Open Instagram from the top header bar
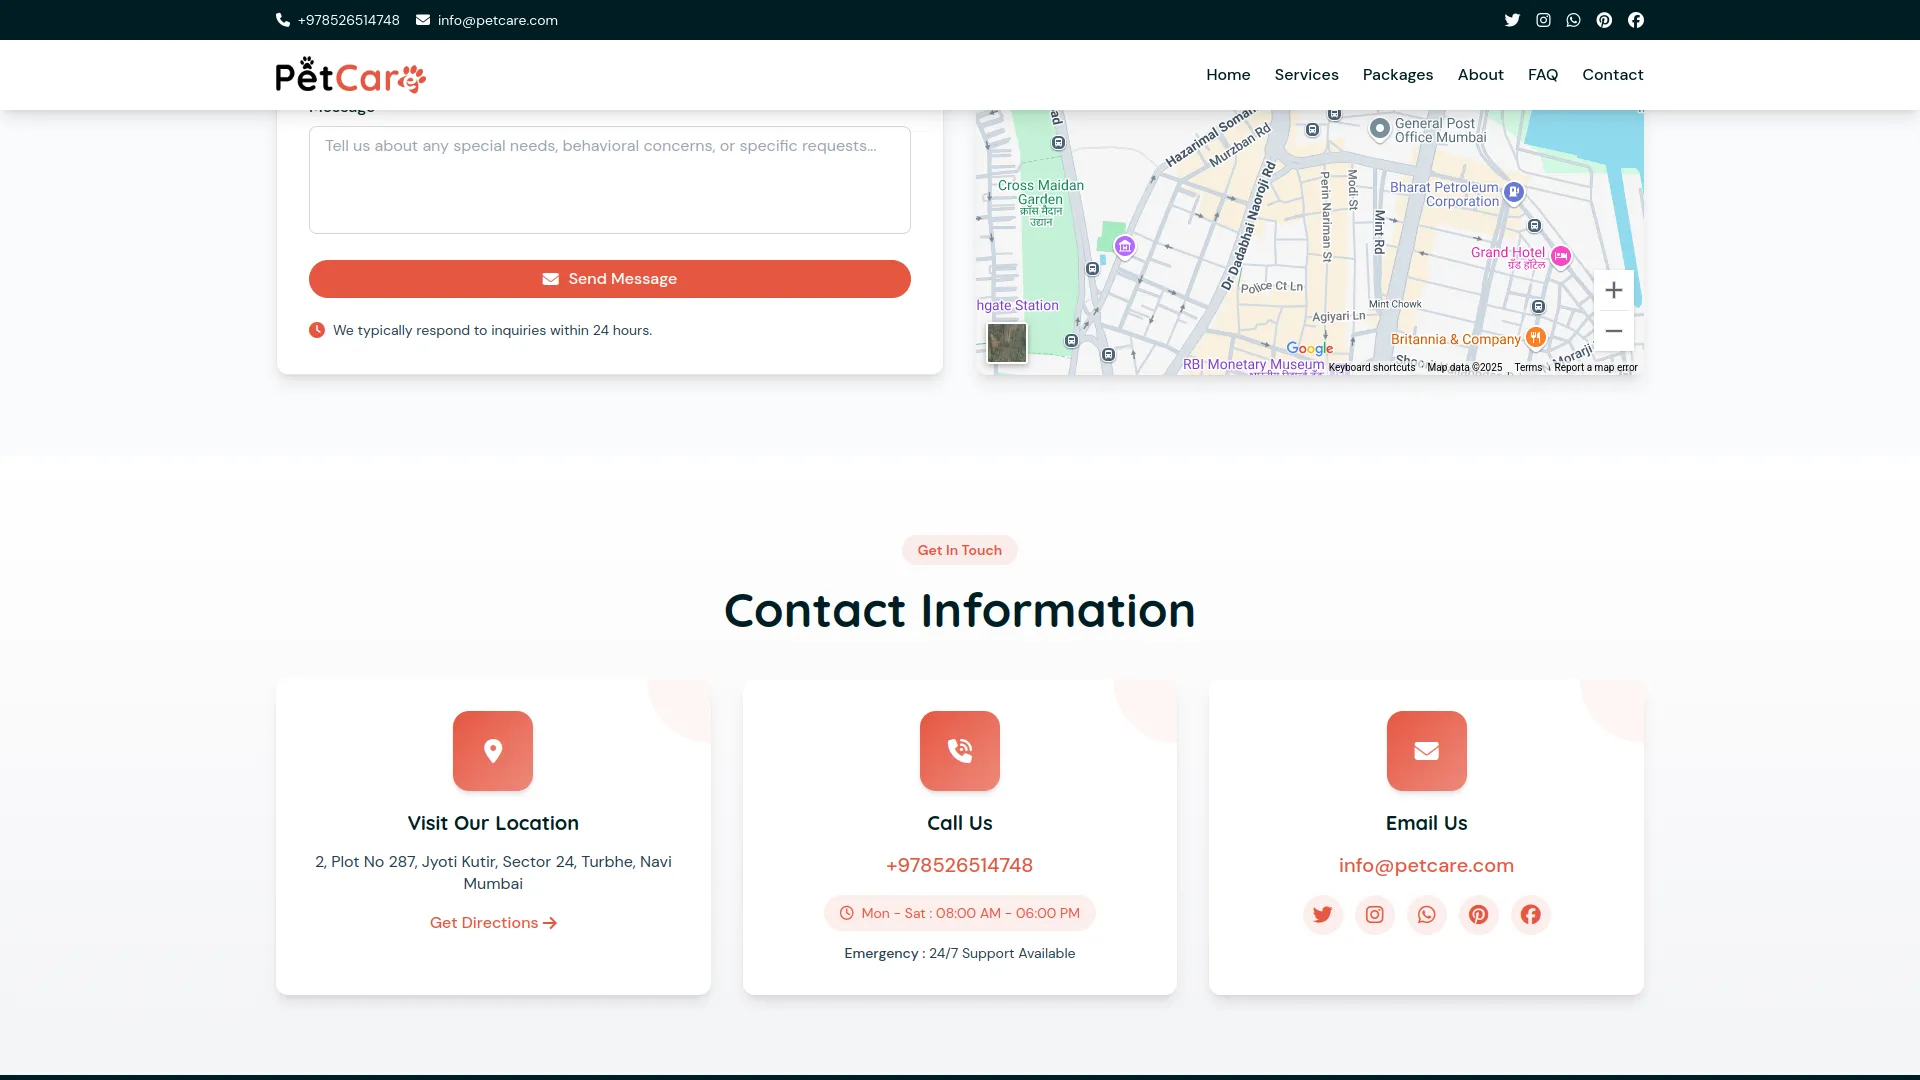The height and width of the screenshot is (1080, 1920). click(1543, 20)
